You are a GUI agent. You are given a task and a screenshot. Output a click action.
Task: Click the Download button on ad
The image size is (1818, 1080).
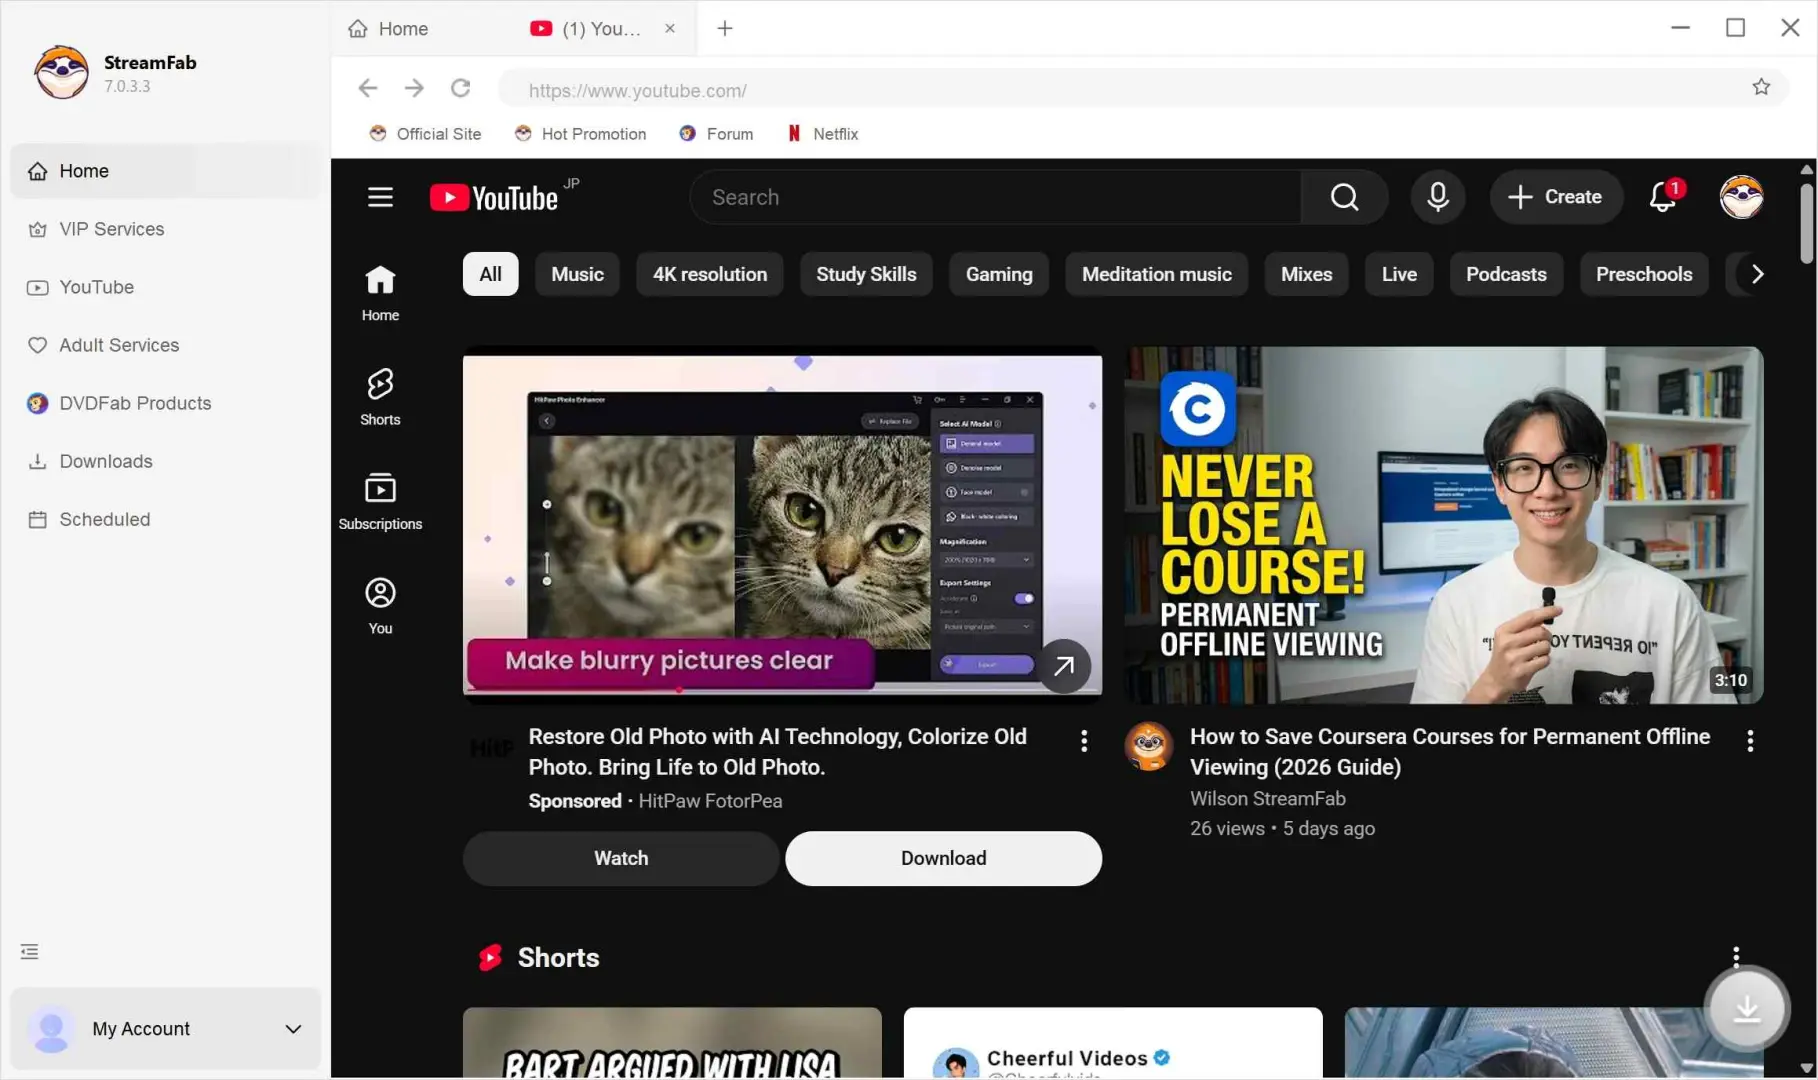tap(943, 858)
